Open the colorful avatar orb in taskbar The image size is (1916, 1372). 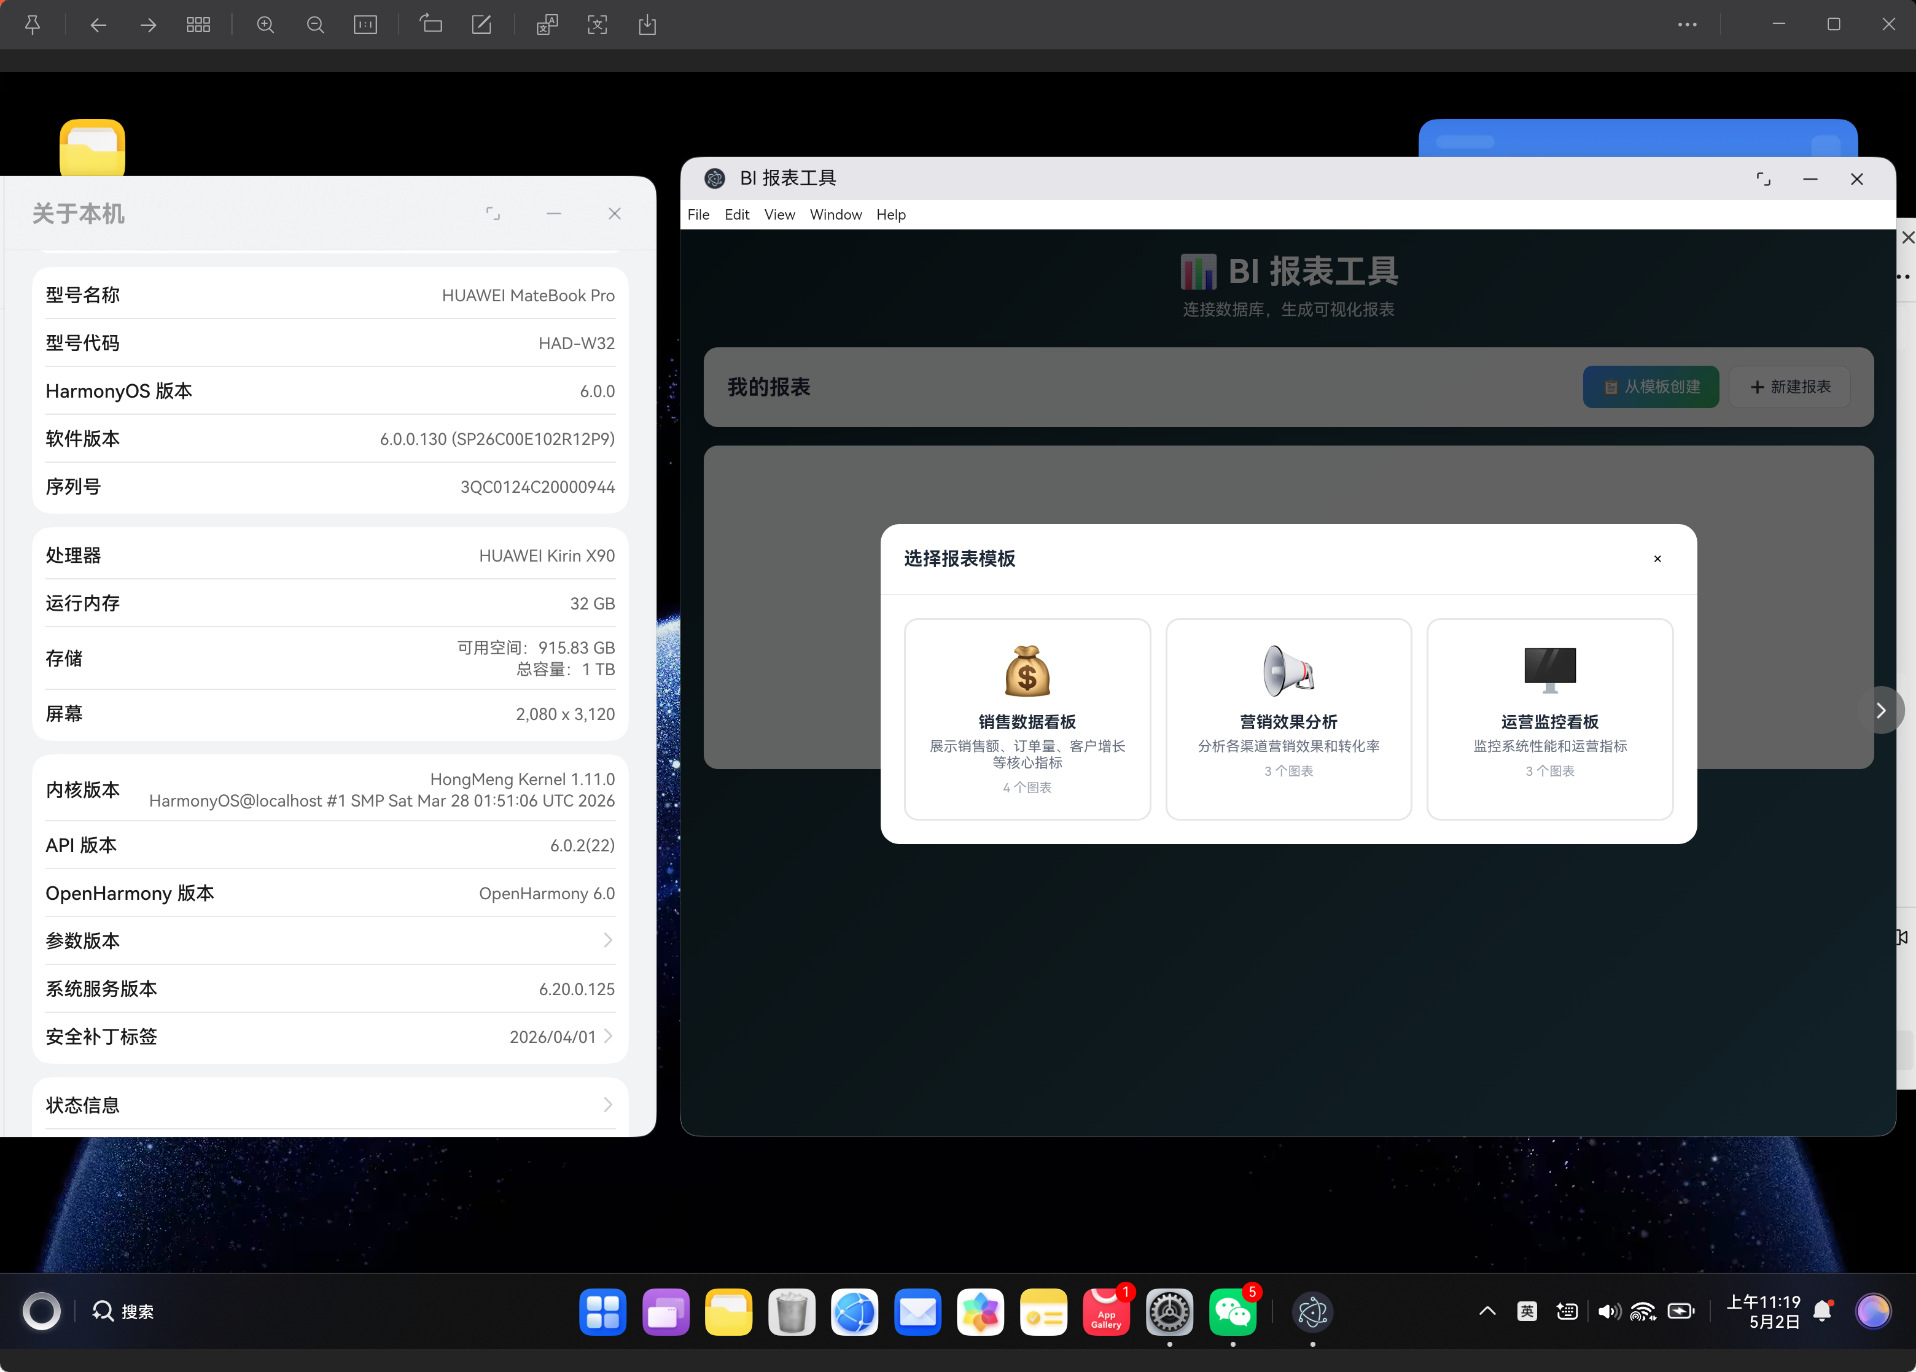coord(1873,1311)
